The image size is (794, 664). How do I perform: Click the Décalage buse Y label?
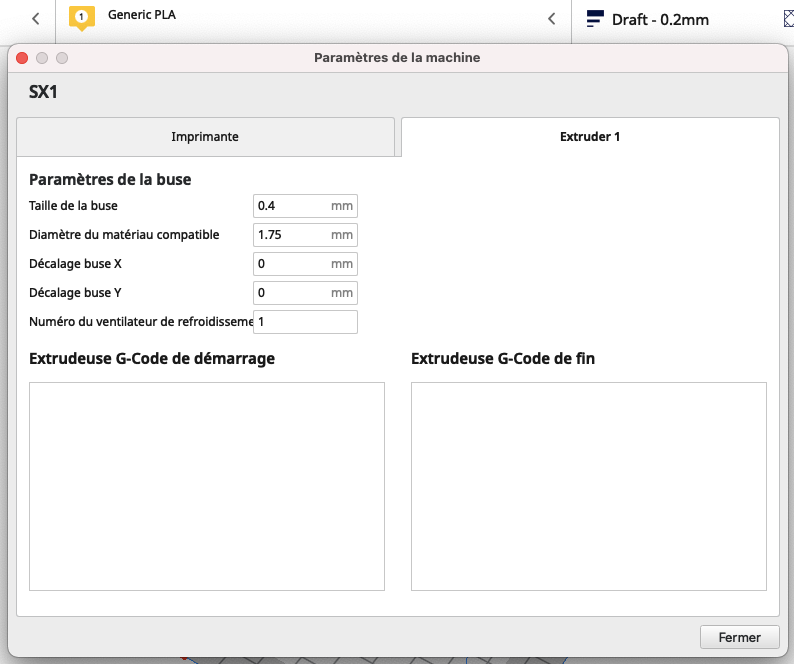click(x=75, y=292)
